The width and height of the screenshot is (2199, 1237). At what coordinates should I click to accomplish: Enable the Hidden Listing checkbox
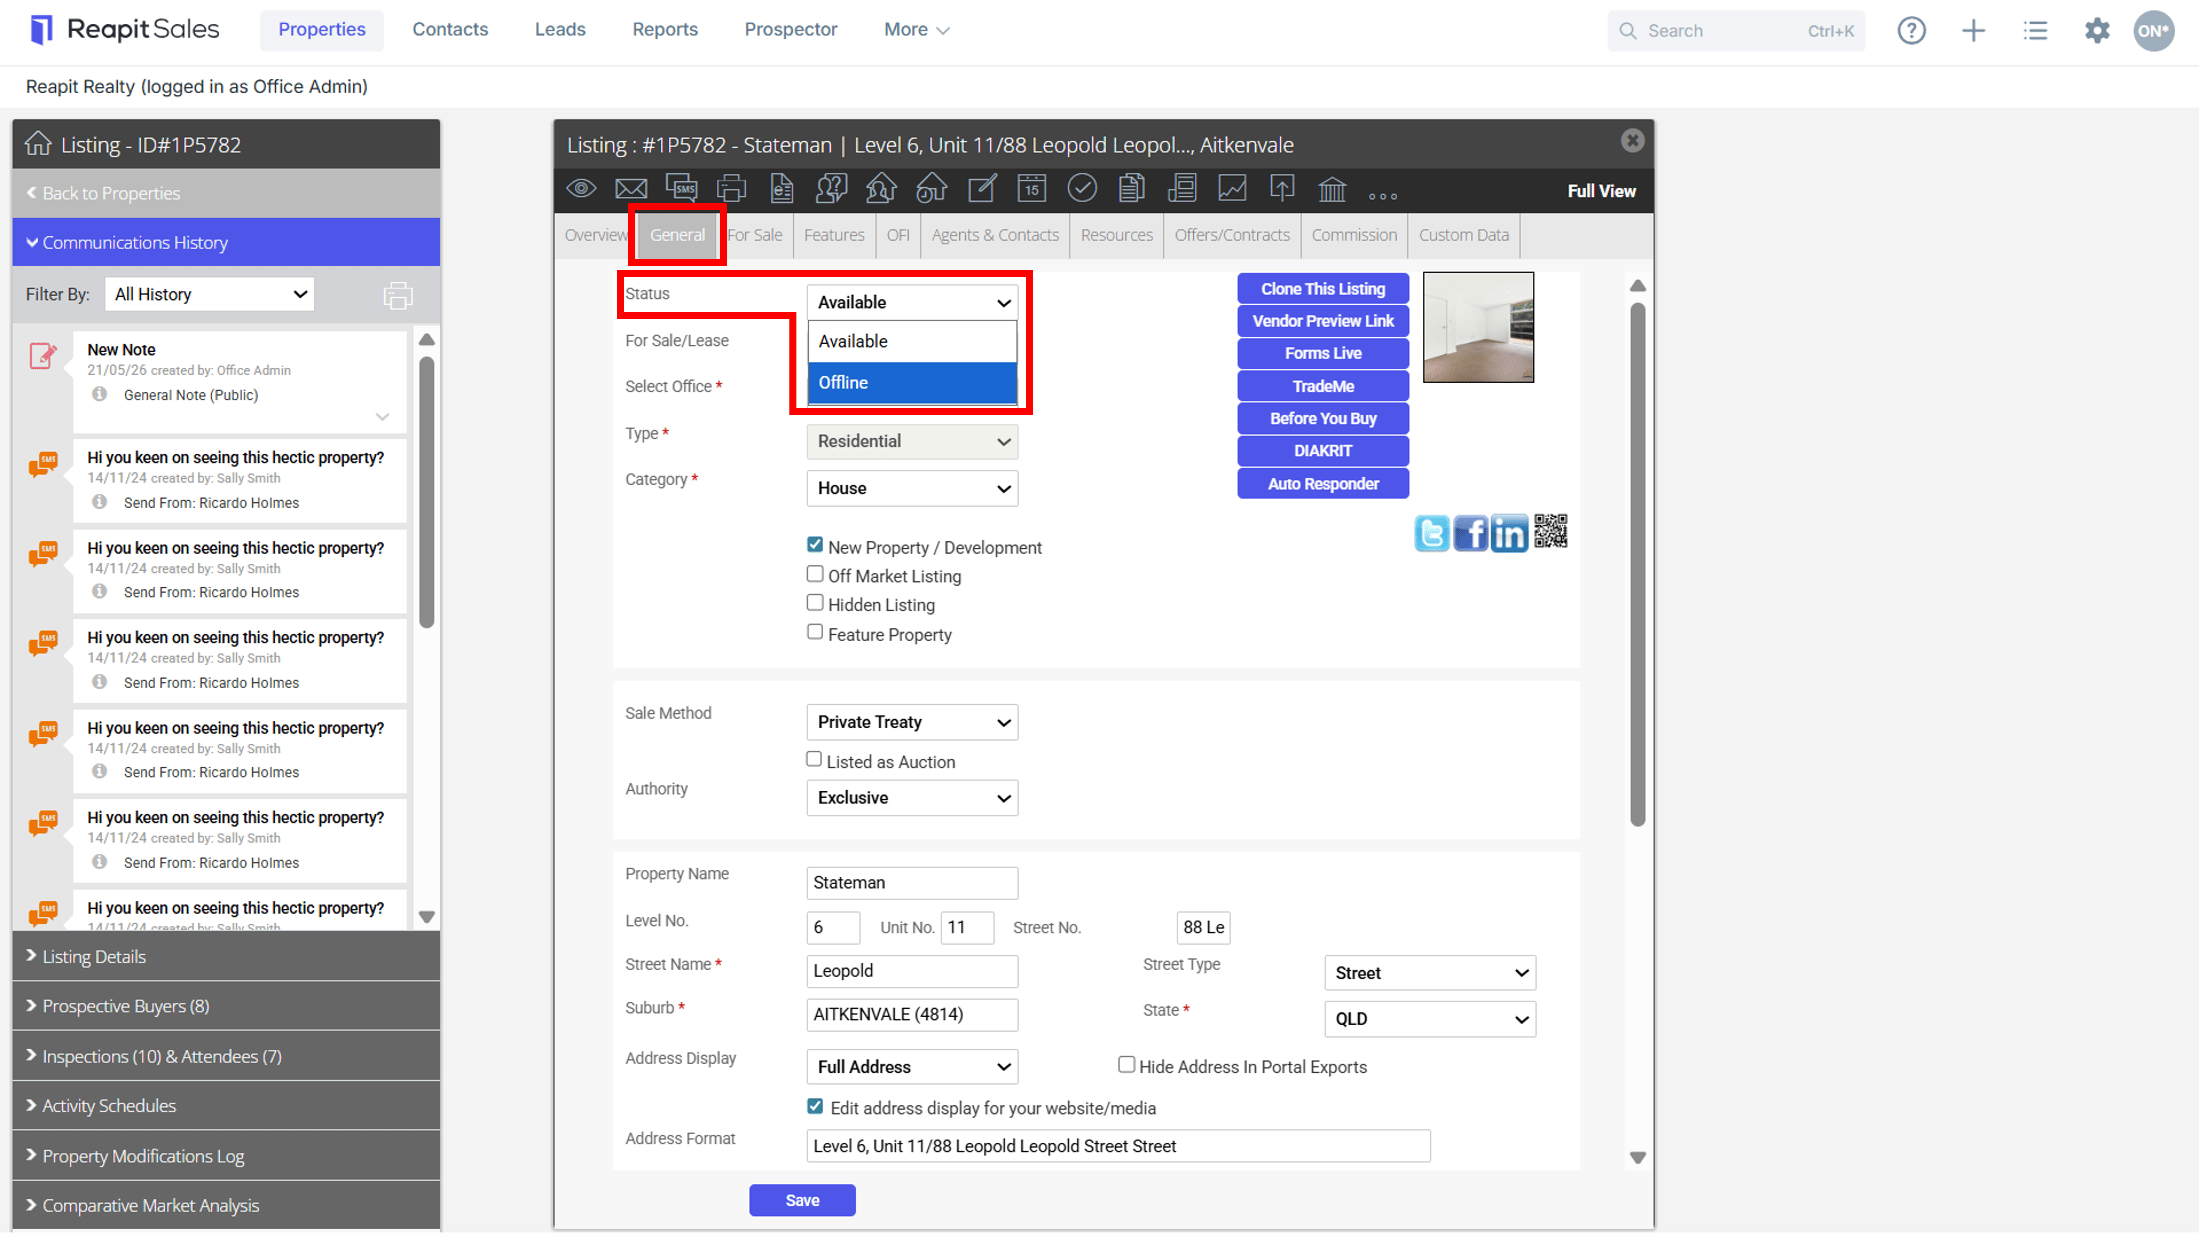pyautogui.click(x=815, y=603)
